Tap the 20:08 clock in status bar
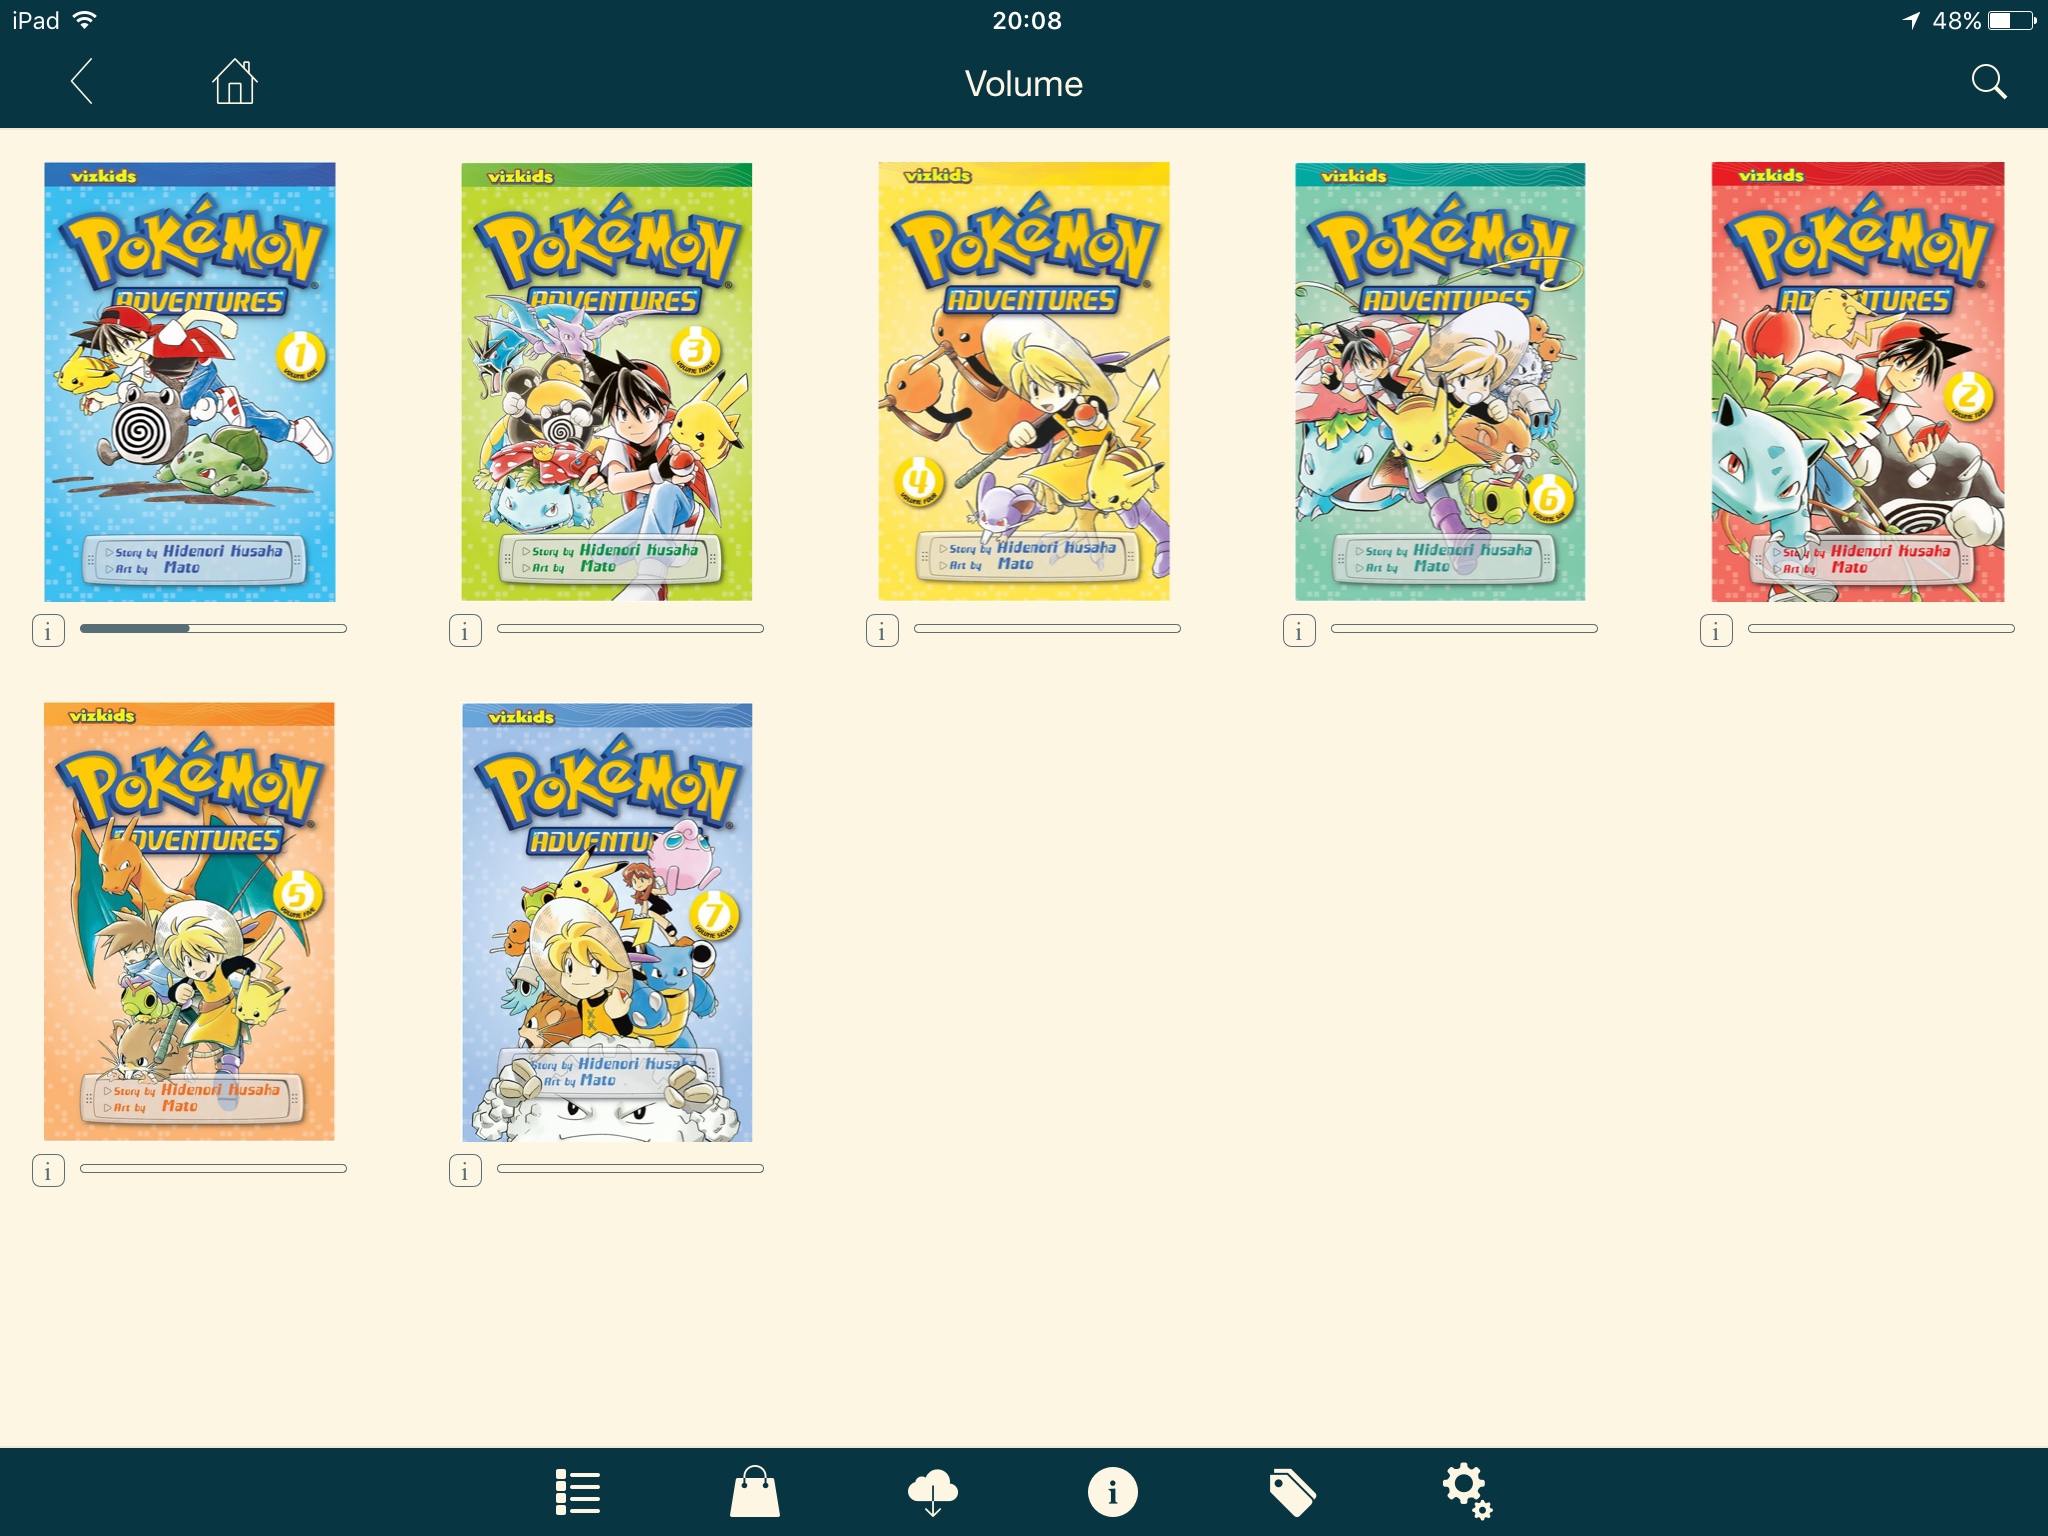Screen dimensions: 2048x1536 point(1027,21)
